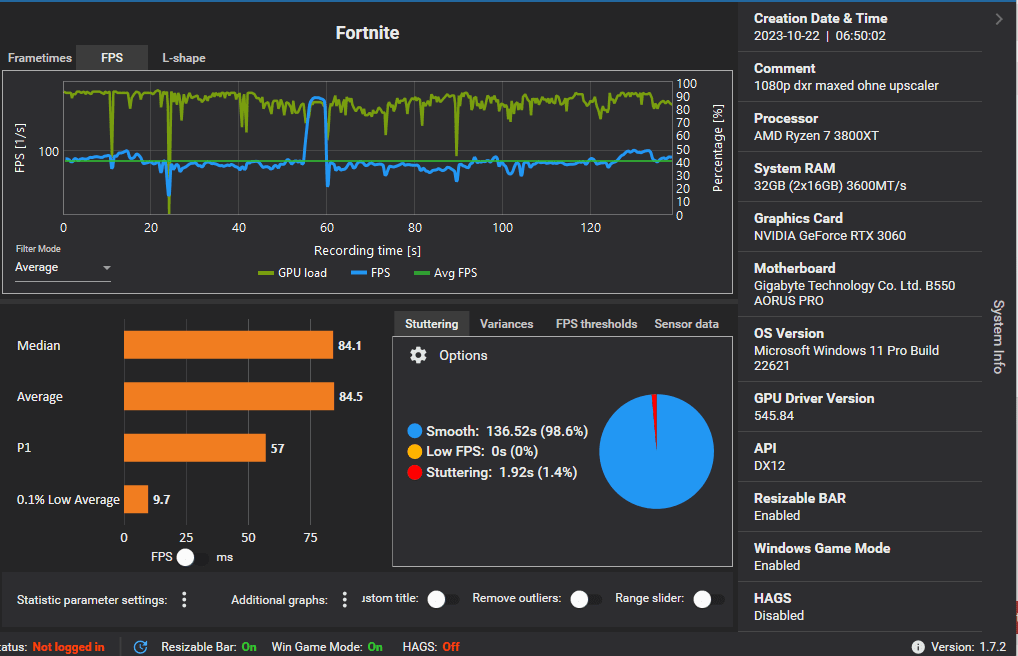The height and width of the screenshot is (656, 1018).
Task: Open the L-shape tab
Action: tap(184, 58)
